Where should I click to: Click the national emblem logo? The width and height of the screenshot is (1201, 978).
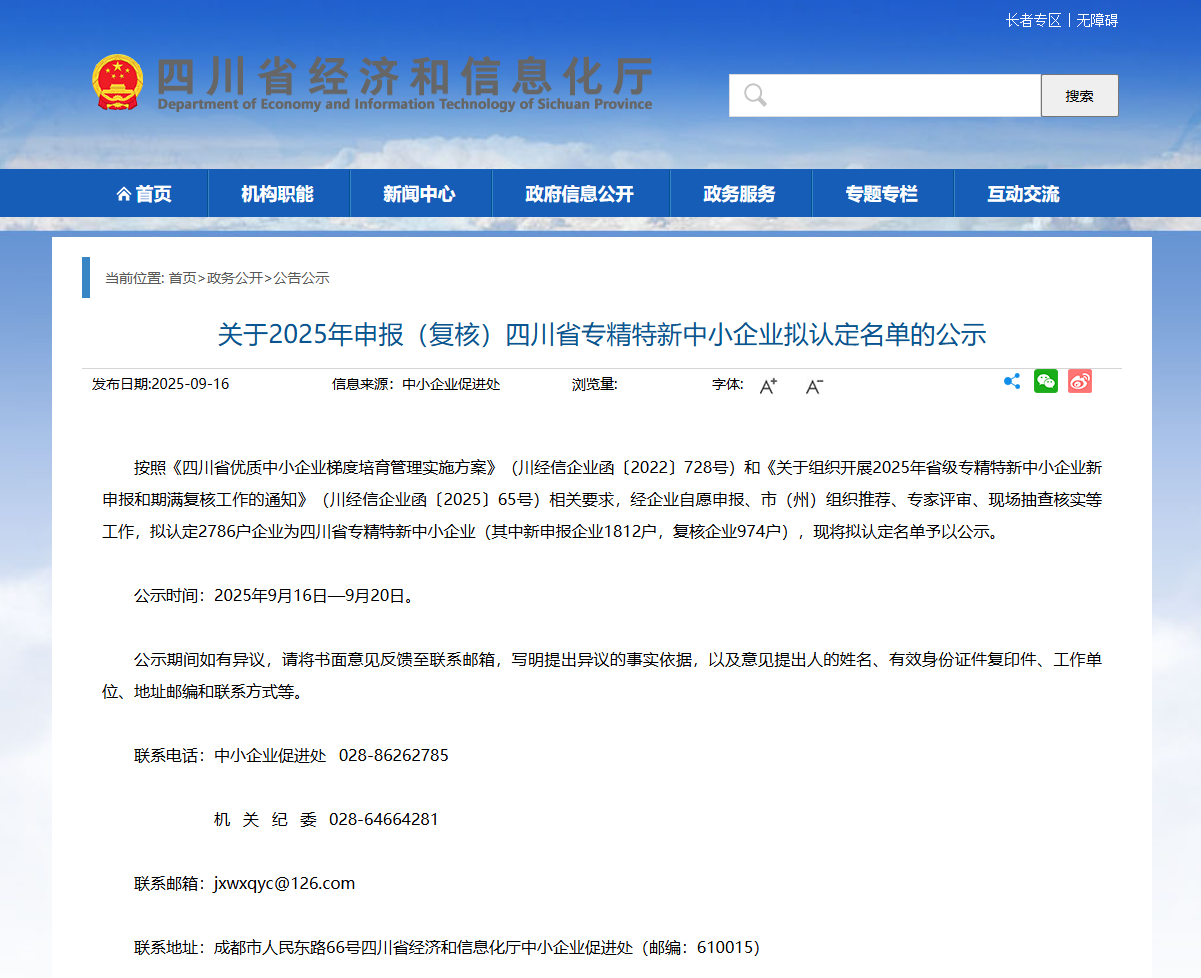pos(118,82)
